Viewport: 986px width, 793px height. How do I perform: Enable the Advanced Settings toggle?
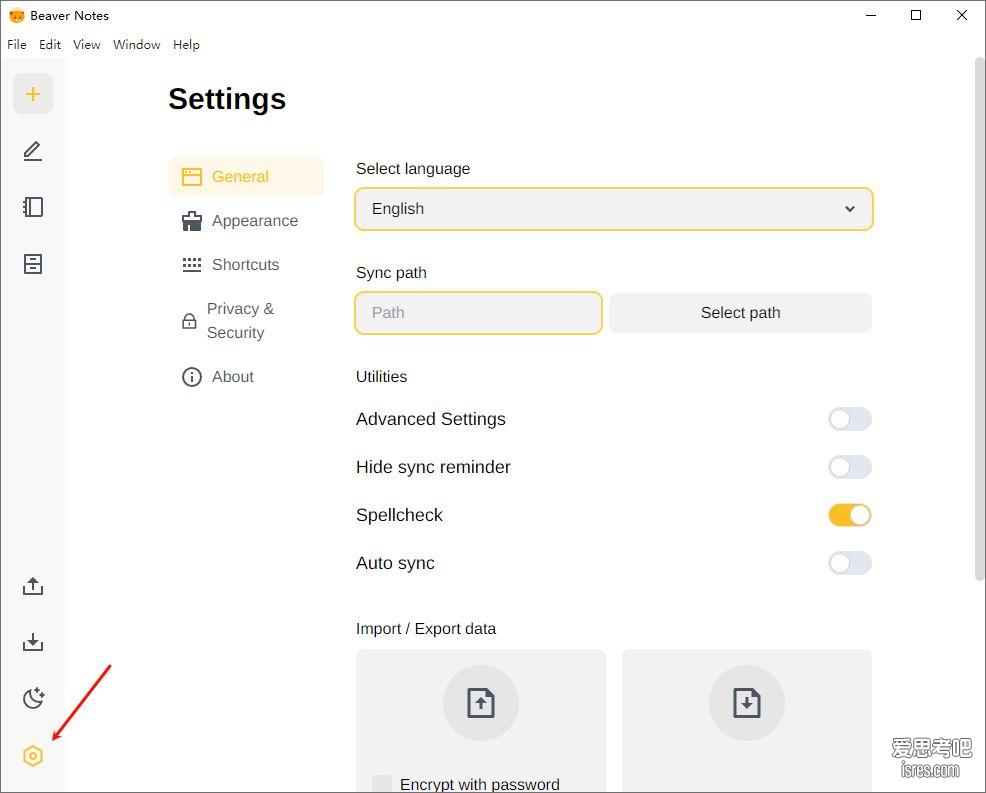[x=850, y=419]
